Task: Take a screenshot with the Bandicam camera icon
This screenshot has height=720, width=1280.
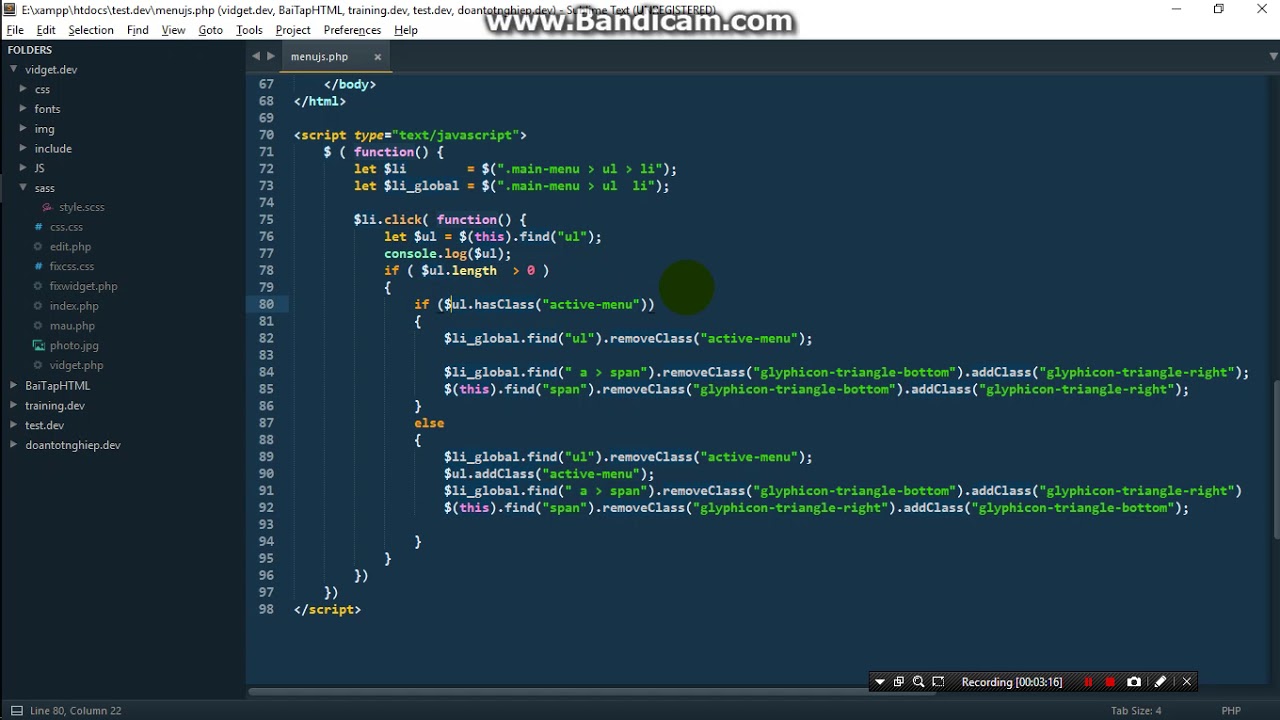Action: click(1134, 682)
